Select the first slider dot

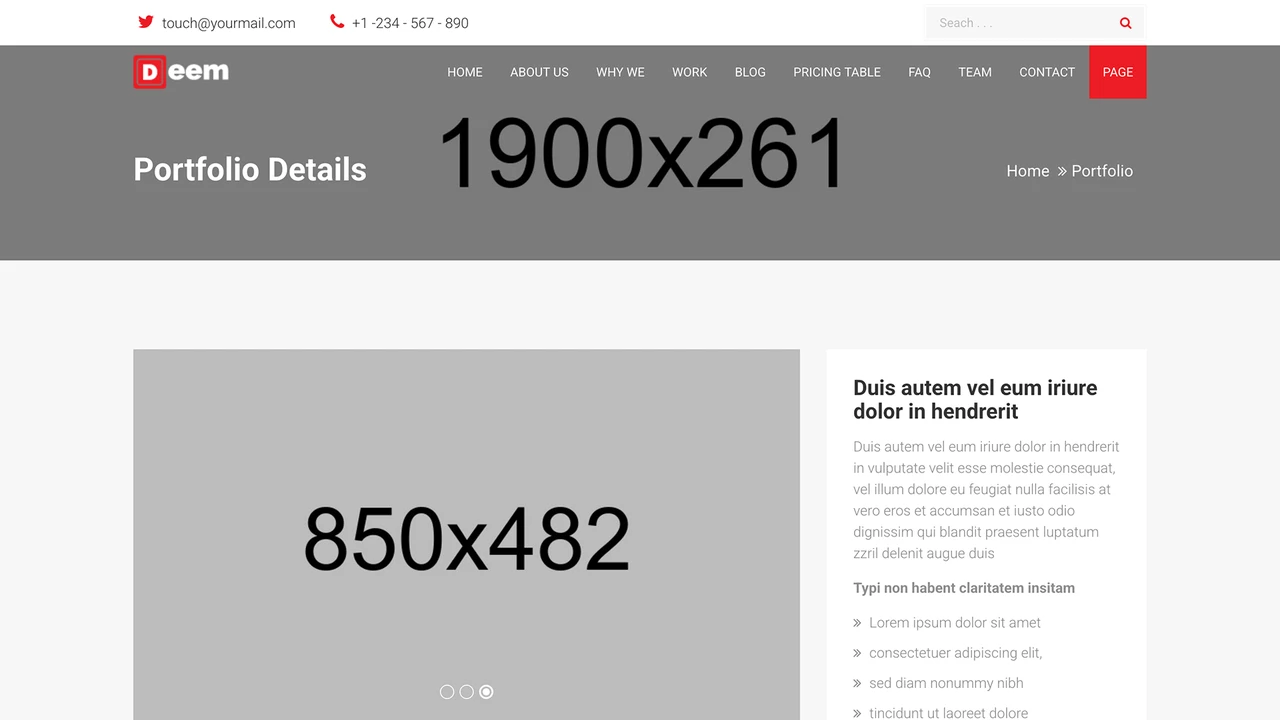(447, 692)
